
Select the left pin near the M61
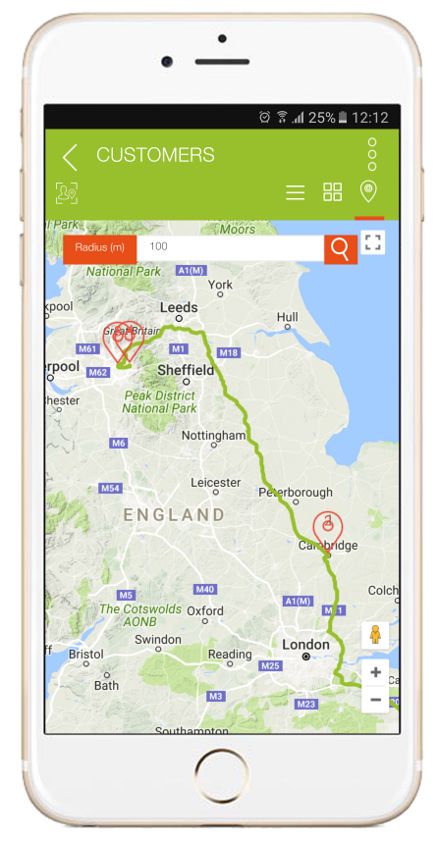[115, 342]
